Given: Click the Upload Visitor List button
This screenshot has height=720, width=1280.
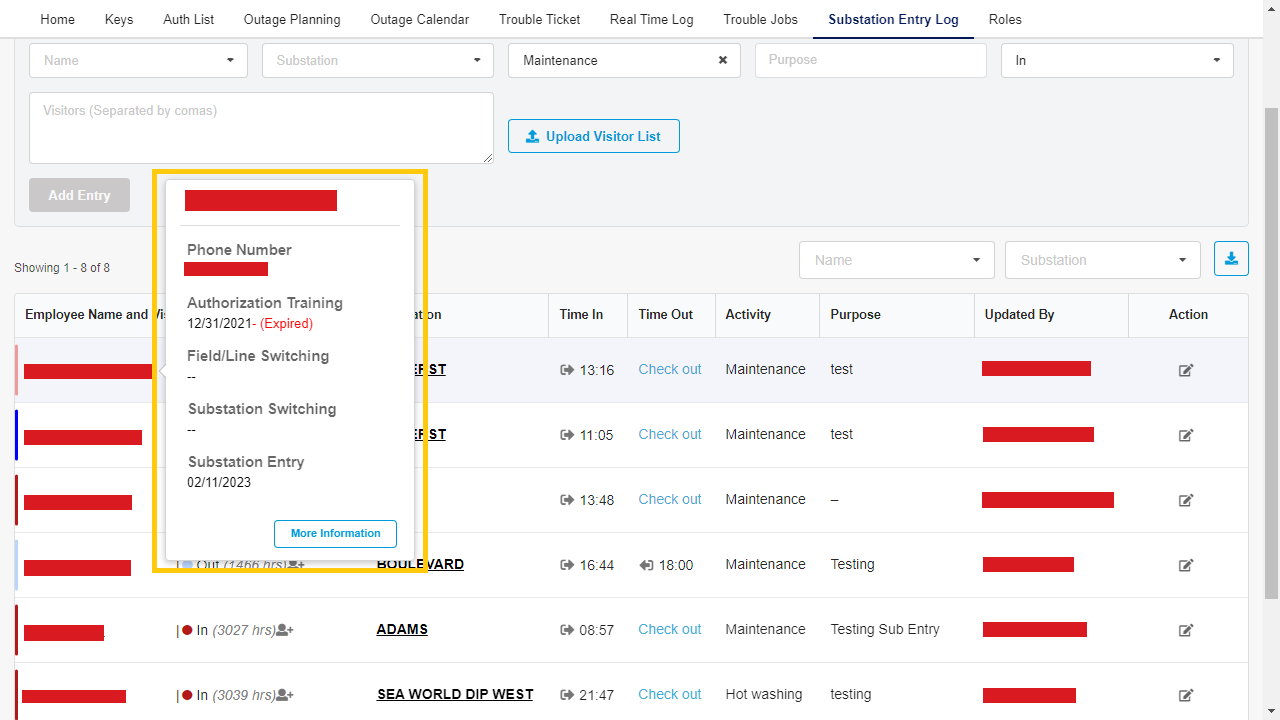Looking at the screenshot, I should 593,136.
